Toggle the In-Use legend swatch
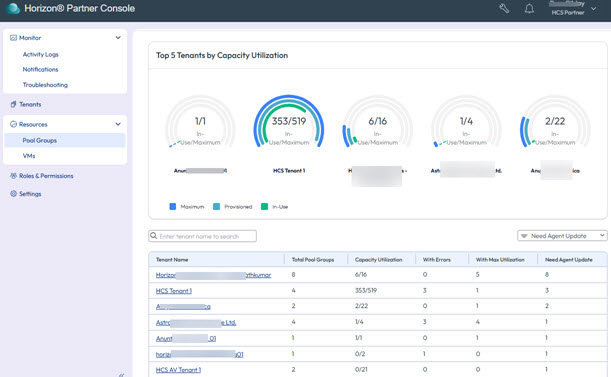The height and width of the screenshot is (377, 611). (264, 207)
